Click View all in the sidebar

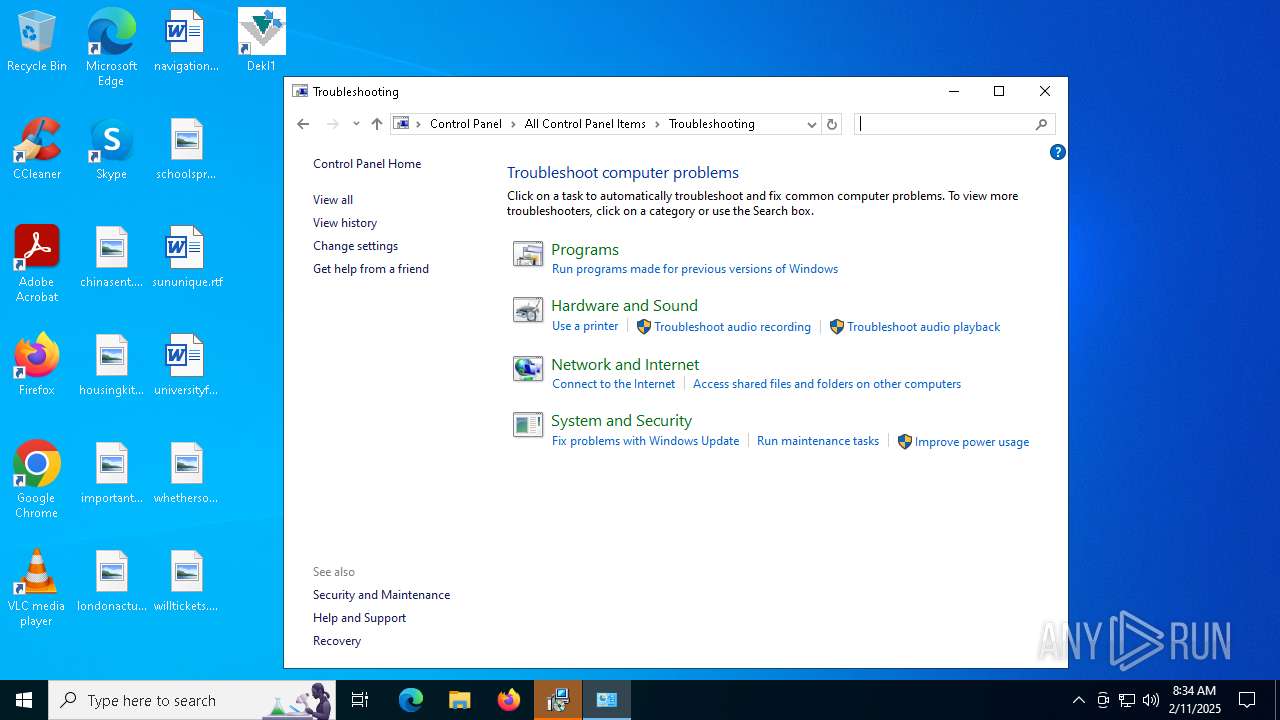pyautogui.click(x=333, y=200)
